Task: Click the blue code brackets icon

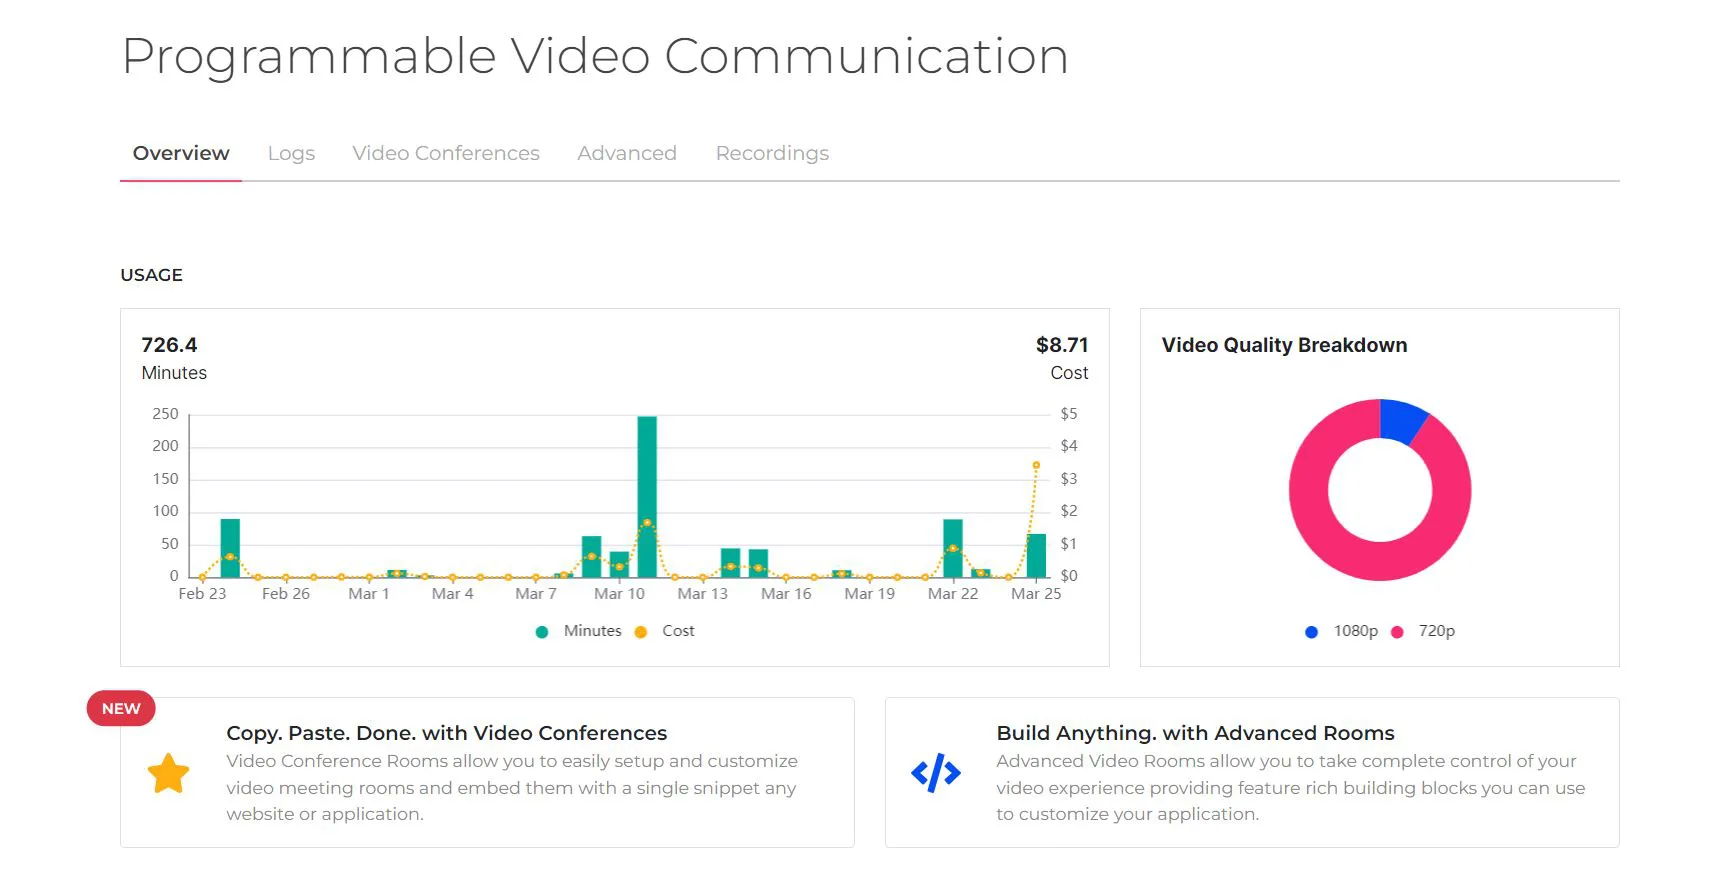Action: (935, 773)
